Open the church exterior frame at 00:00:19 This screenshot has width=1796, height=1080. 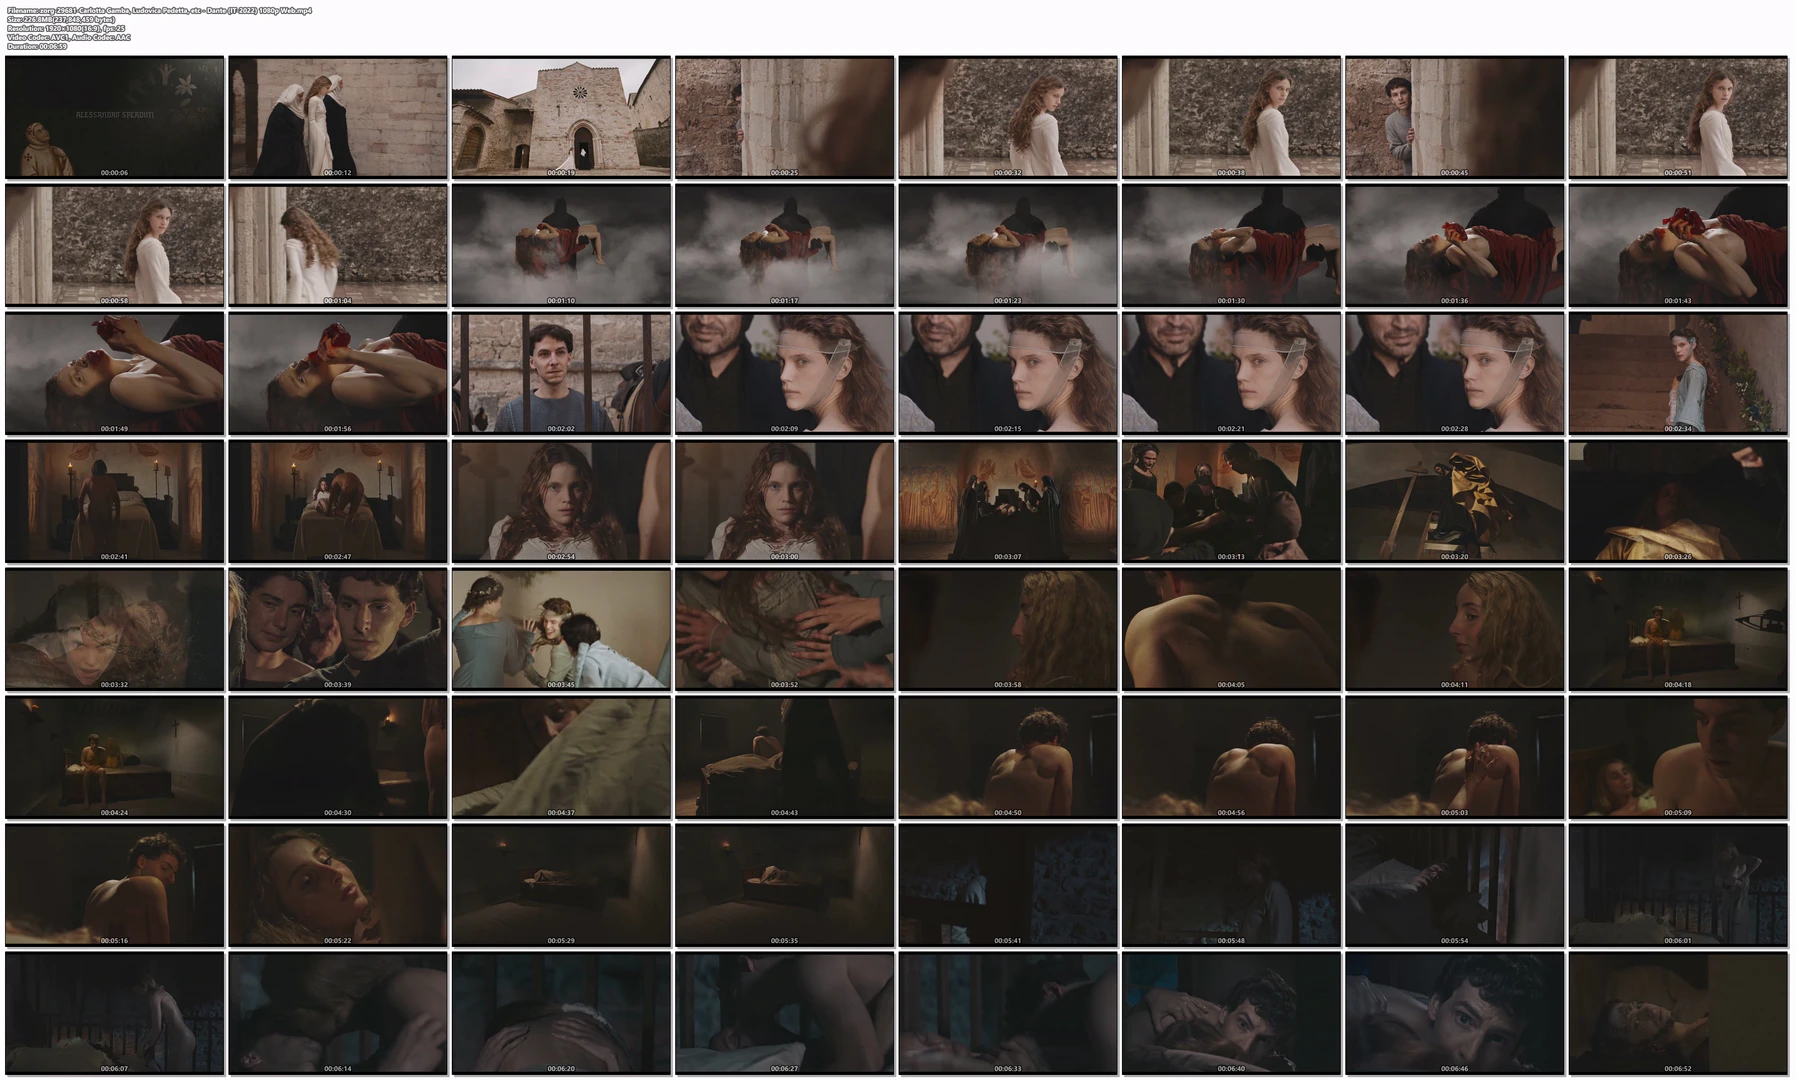point(561,117)
